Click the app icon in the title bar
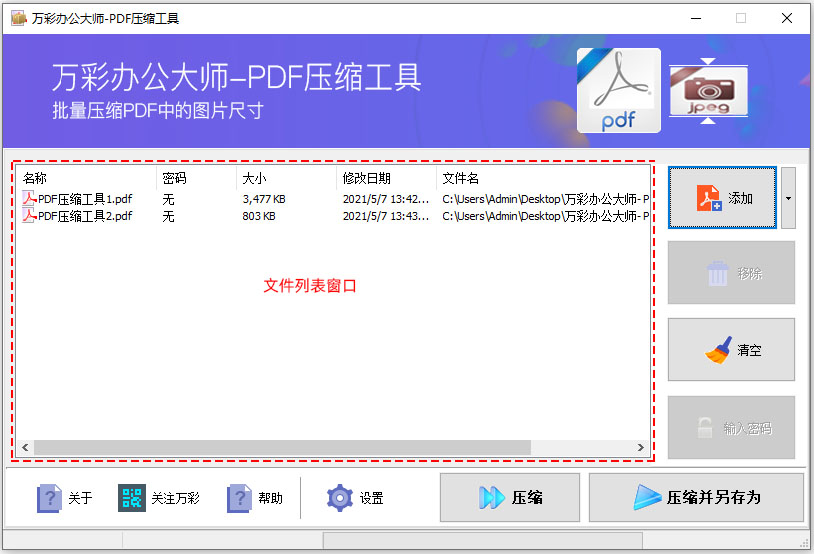The height and width of the screenshot is (554, 814). click(19, 18)
